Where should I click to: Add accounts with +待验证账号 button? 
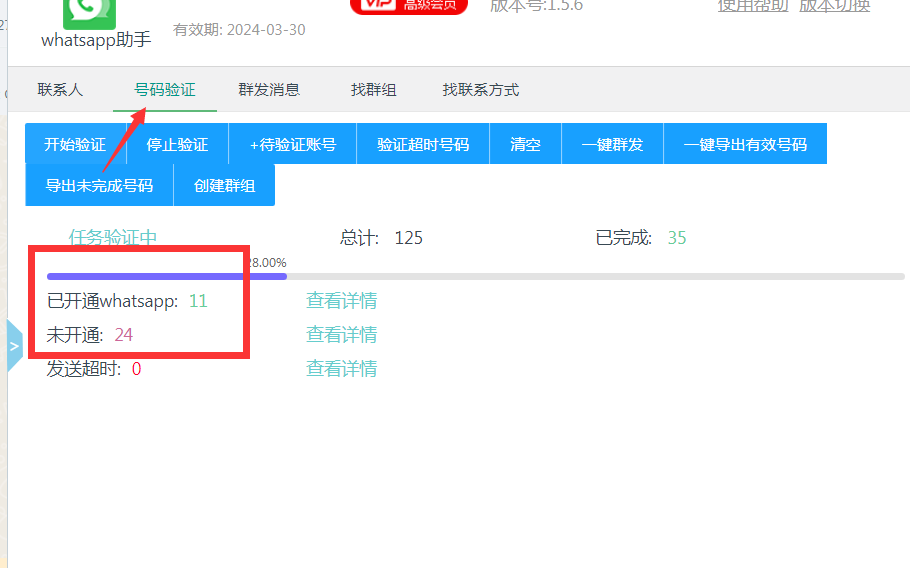click(x=292, y=144)
